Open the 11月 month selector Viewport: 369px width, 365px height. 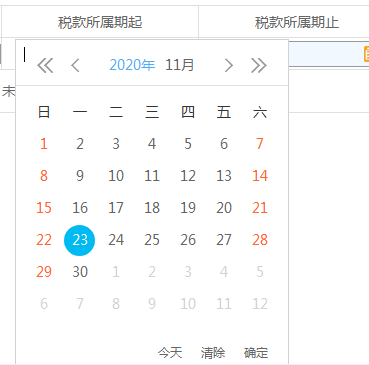click(180, 65)
